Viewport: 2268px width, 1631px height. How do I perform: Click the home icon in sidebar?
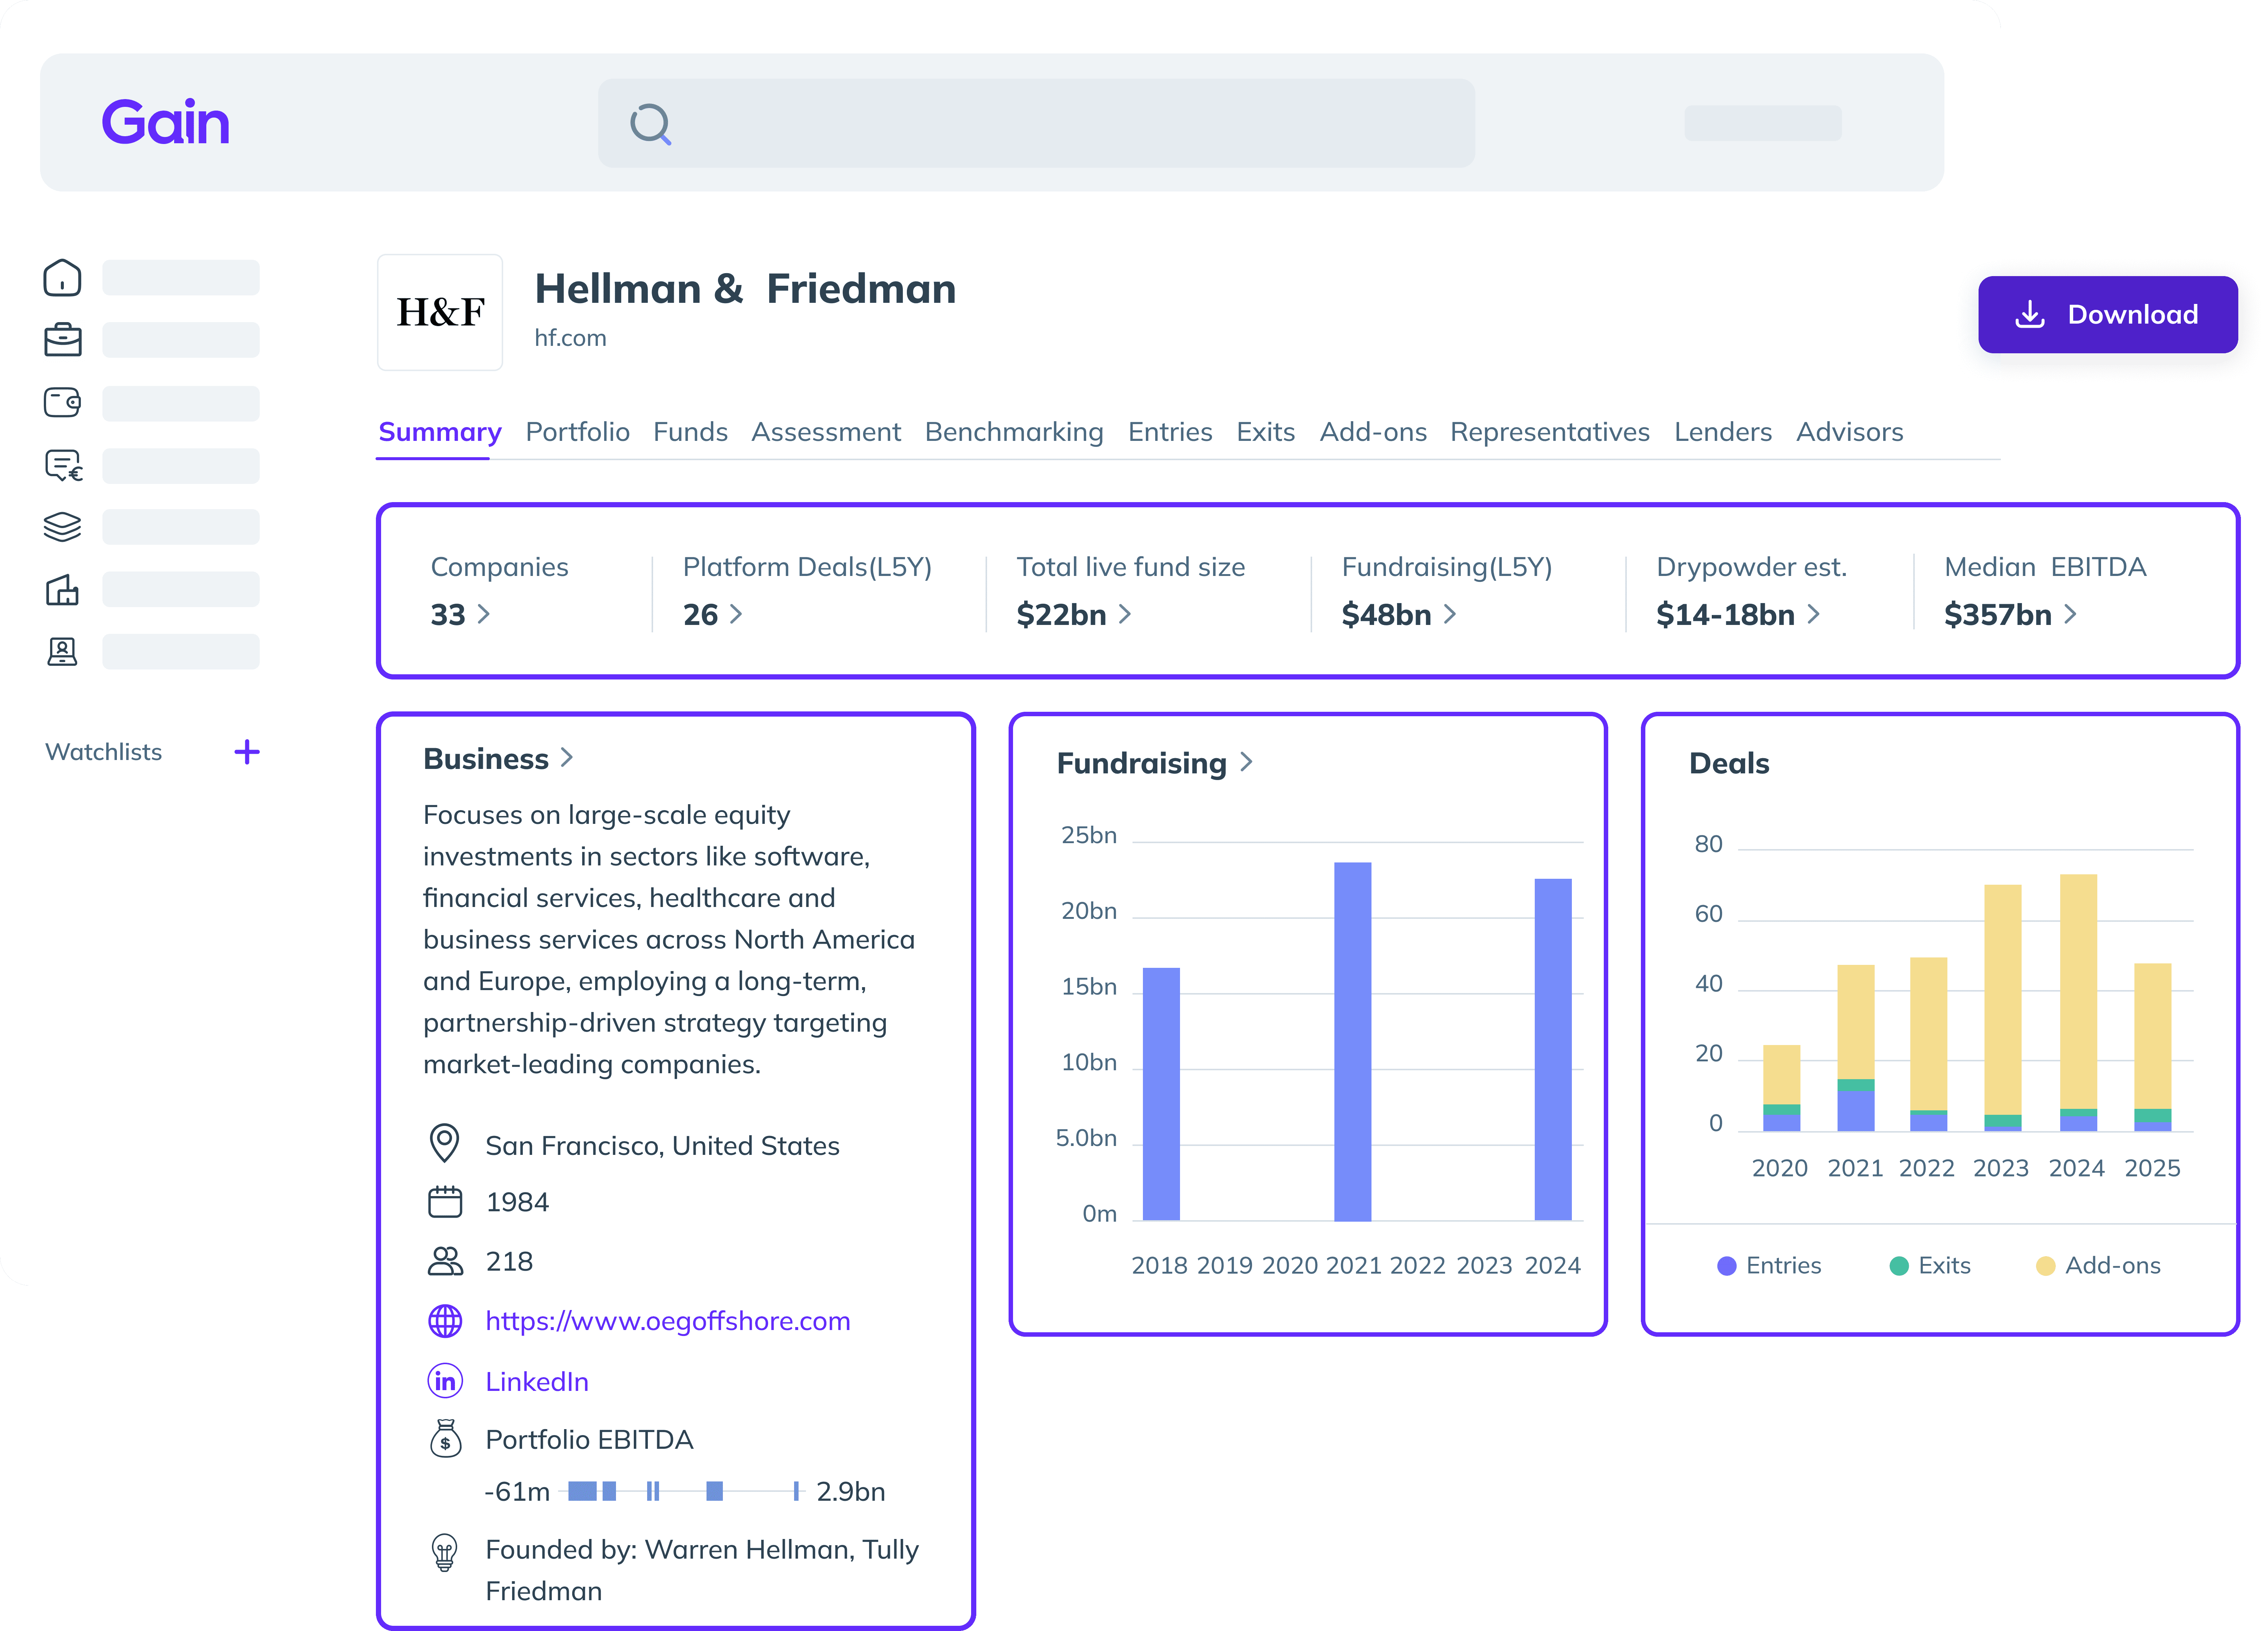point(62,278)
